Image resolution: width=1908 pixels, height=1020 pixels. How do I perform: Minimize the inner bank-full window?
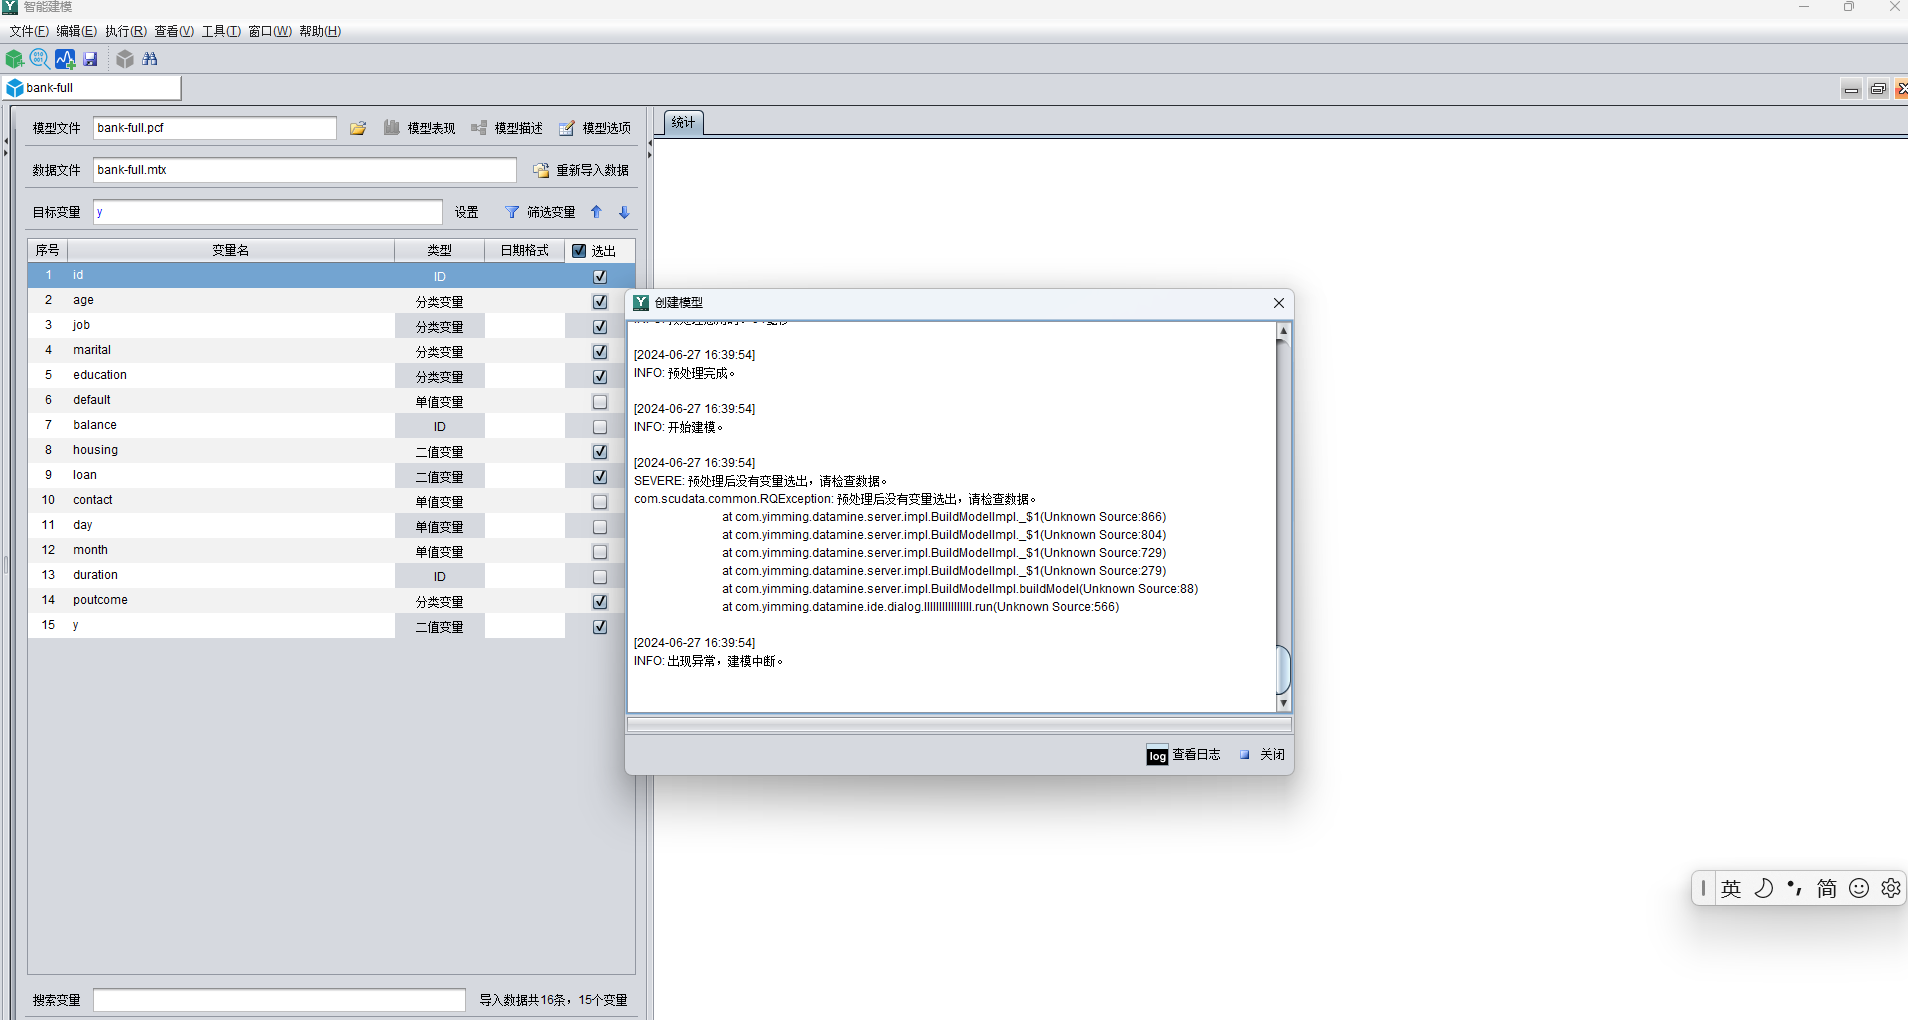1851,89
